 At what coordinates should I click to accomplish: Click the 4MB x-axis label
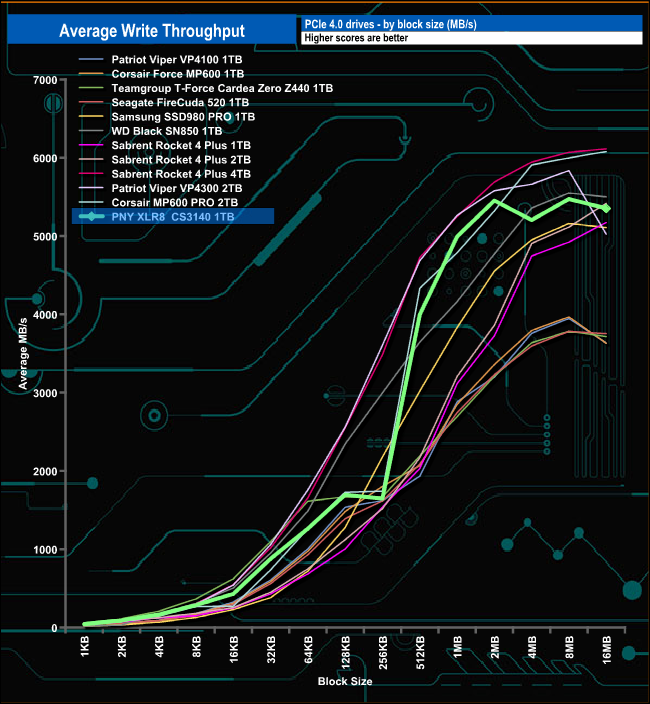pyautogui.click(x=532, y=647)
